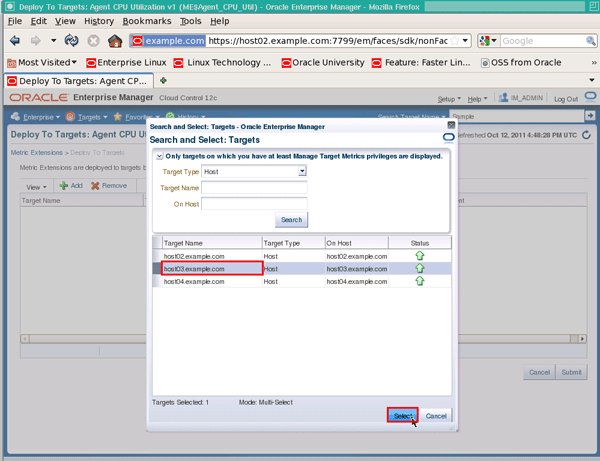Screen dimensions: 600x461
Task: Open the Enterprise Linux bookmark
Action: pyautogui.click(x=126, y=62)
